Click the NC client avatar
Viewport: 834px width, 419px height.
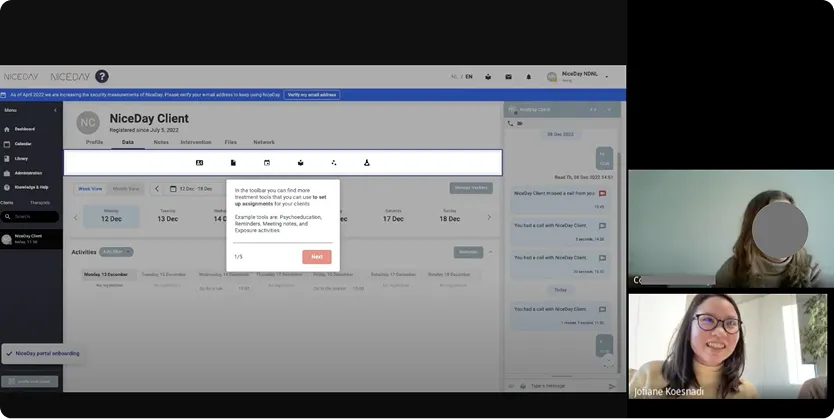(88, 123)
